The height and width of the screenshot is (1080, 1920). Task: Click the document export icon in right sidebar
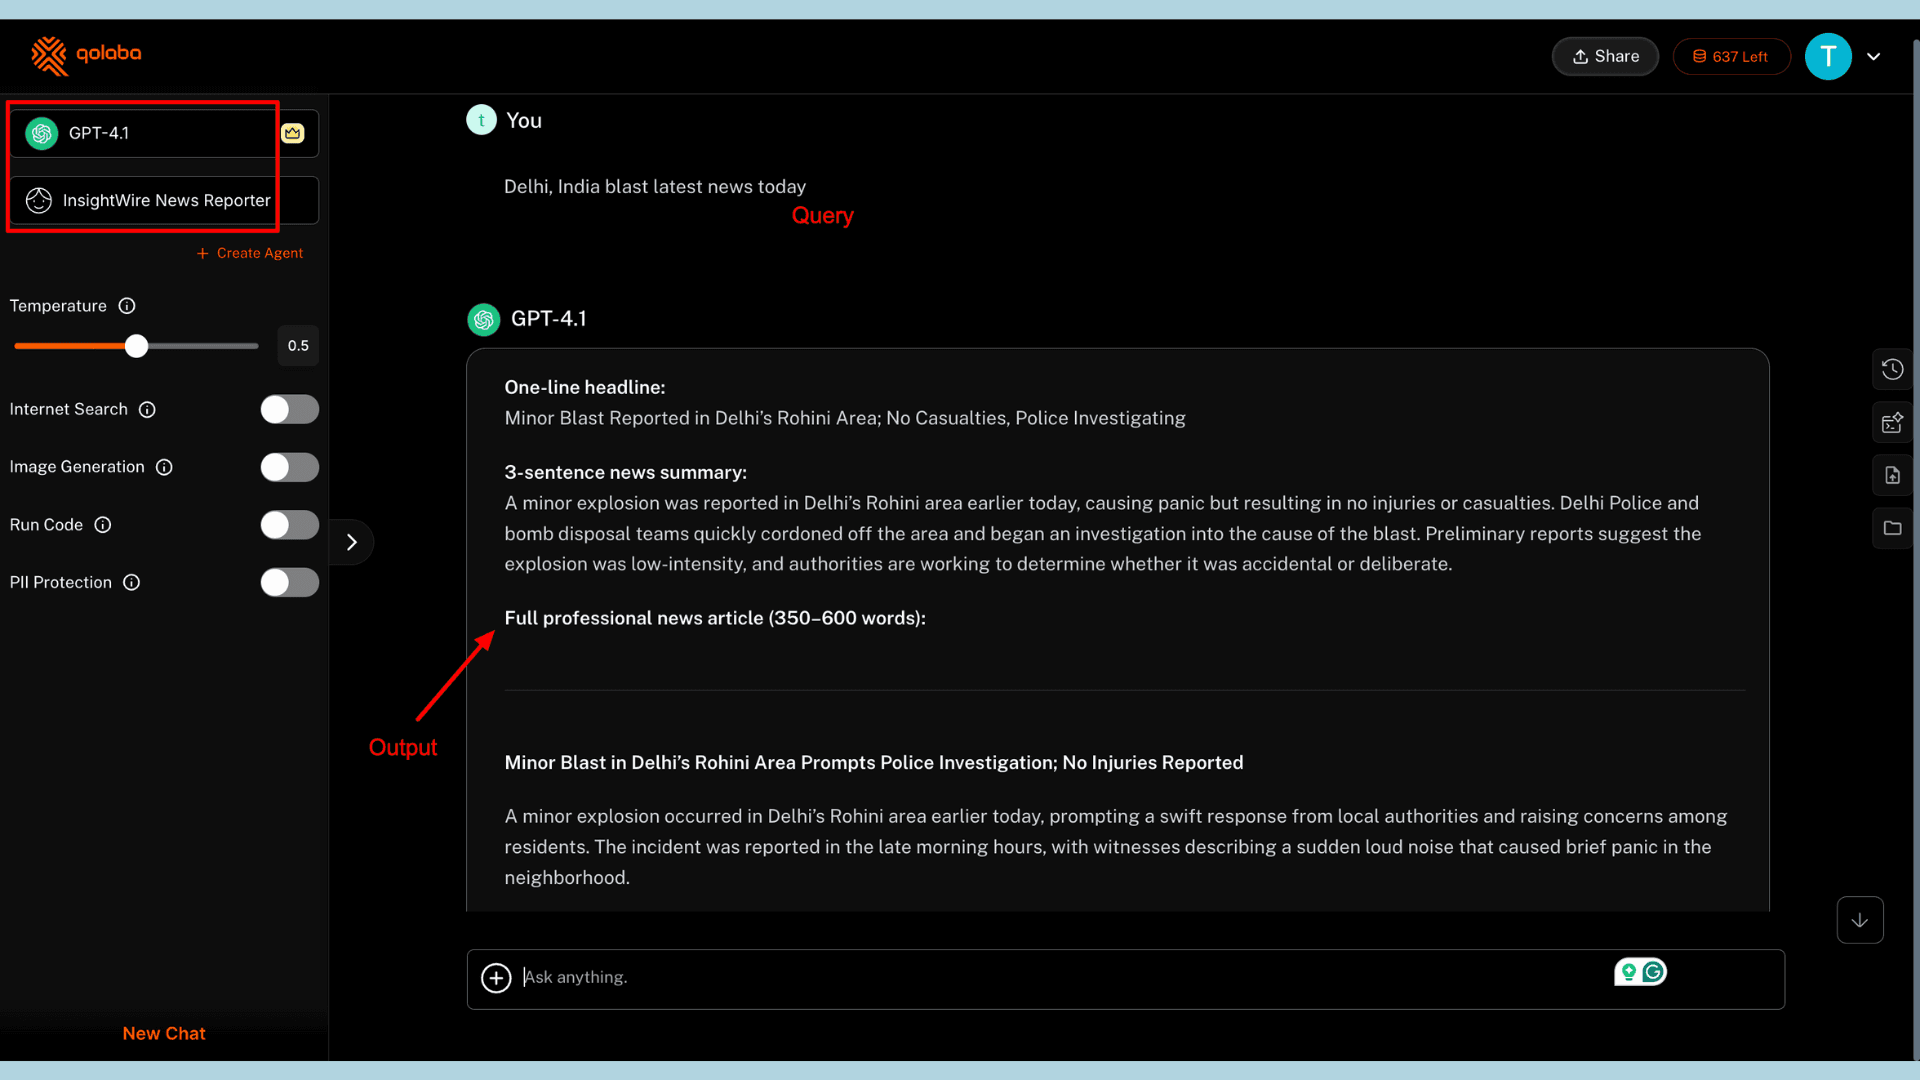click(x=1892, y=475)
